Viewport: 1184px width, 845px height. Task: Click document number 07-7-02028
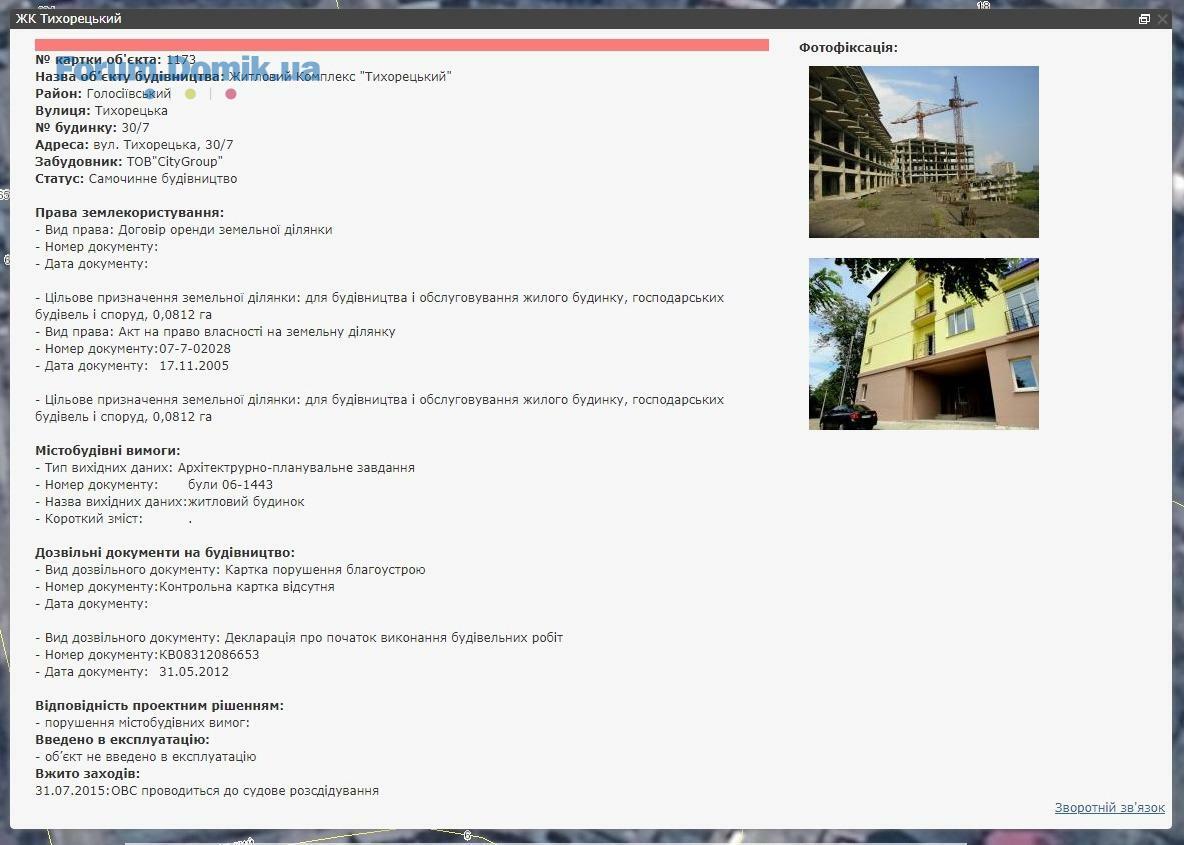tap(195, 349)
